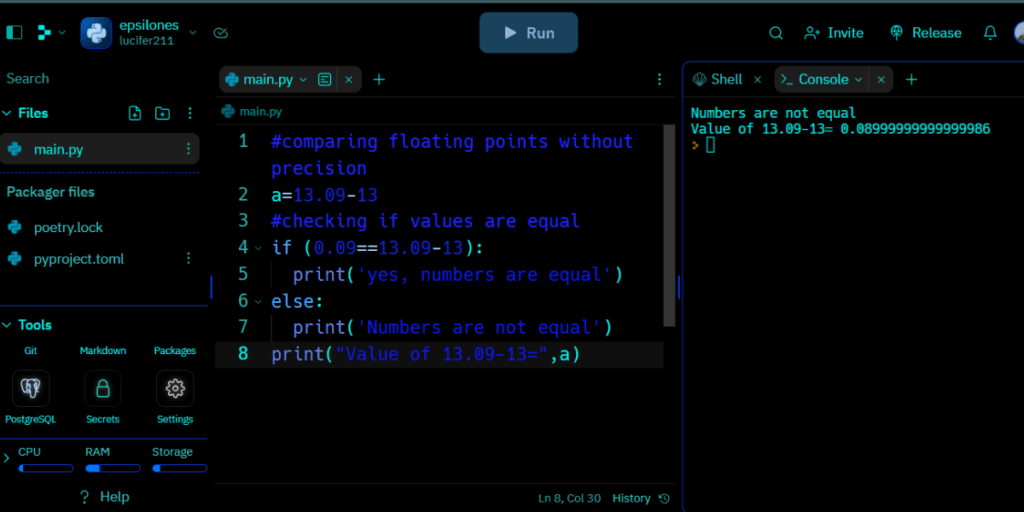The image size is (1024, 512).
Task: Add a new tab in console pane
Action: tap(912, 80)
